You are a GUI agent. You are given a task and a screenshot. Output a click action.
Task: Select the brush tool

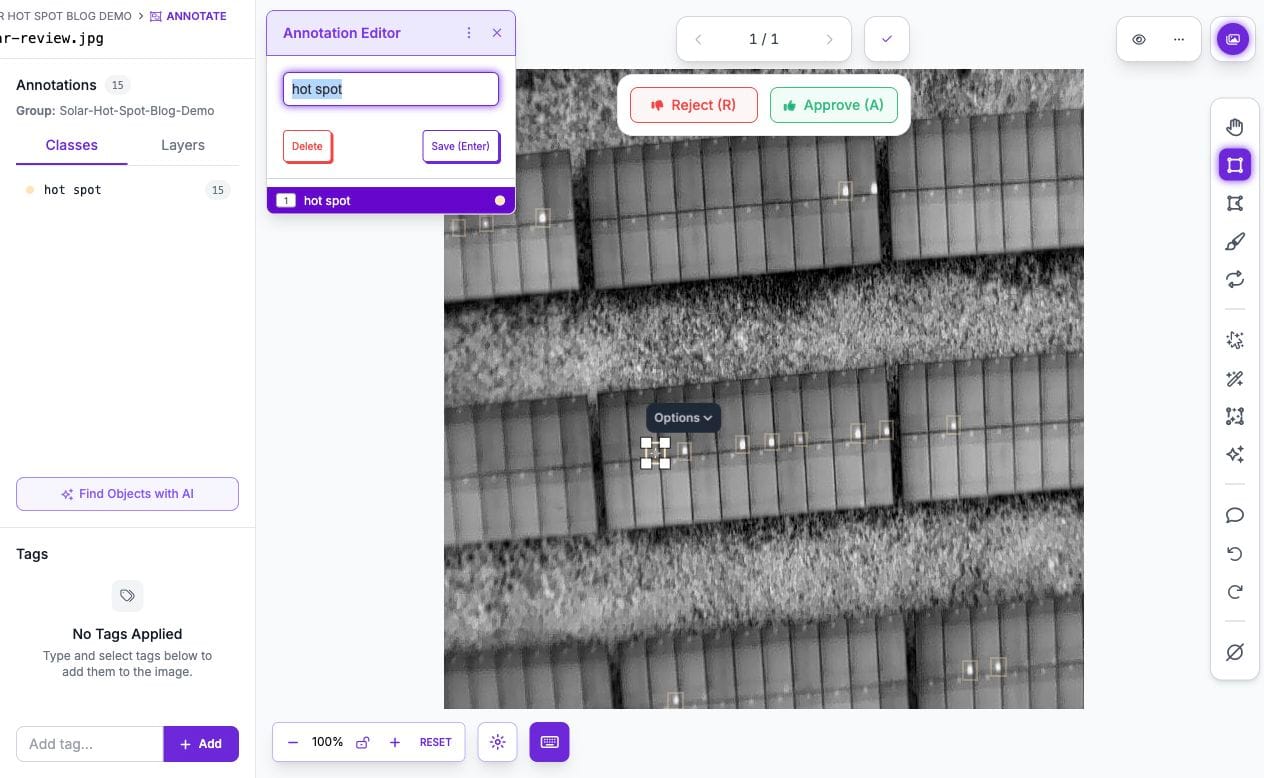1234,241
